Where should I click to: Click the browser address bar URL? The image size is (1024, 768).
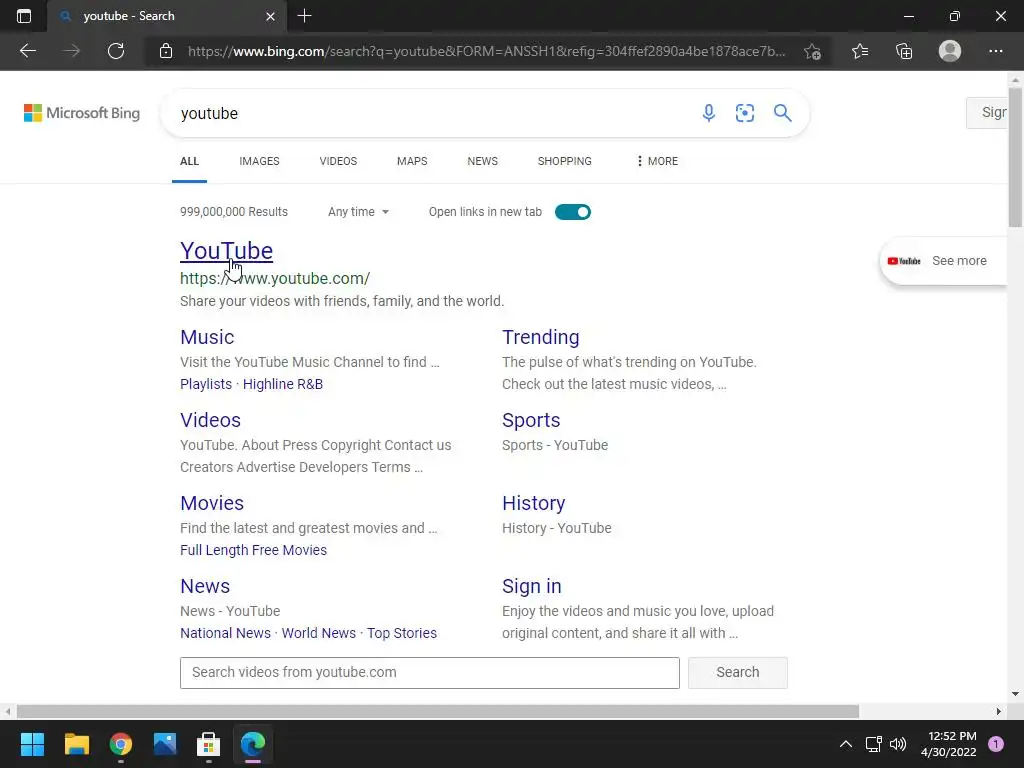pyautogui.click(x=486, y=51)
